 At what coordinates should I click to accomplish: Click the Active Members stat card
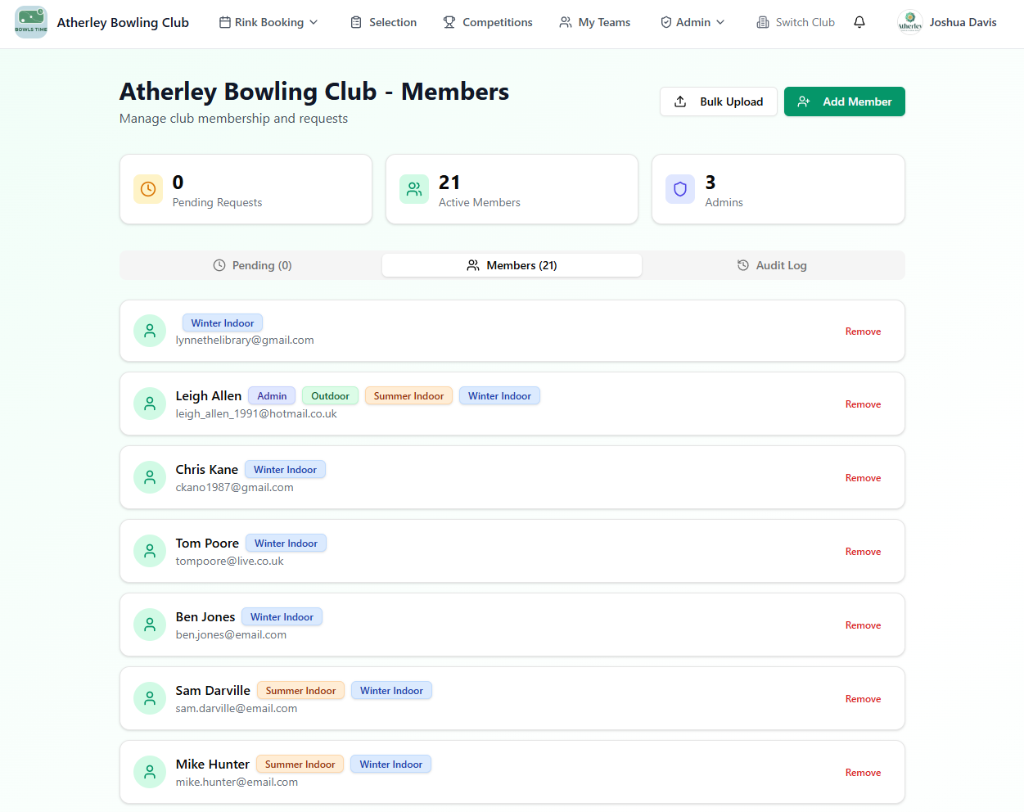tap(512, 189)
